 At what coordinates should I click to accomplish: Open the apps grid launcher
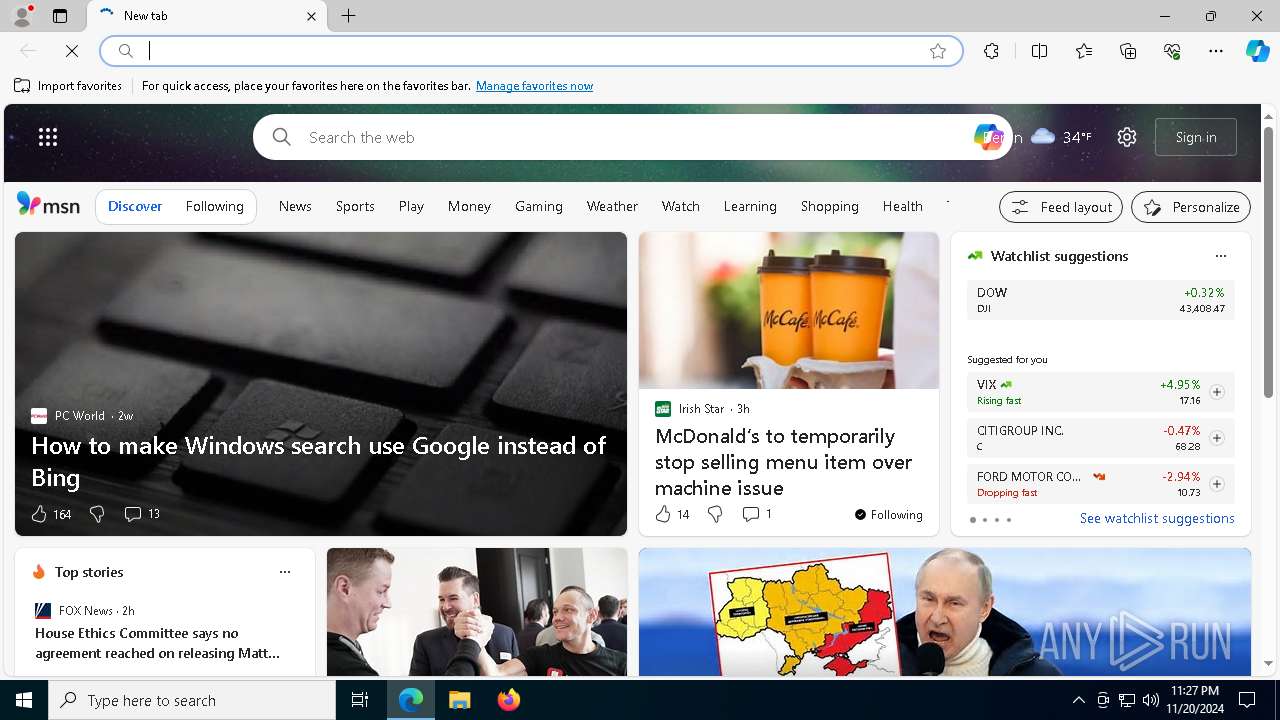point(48,137)
